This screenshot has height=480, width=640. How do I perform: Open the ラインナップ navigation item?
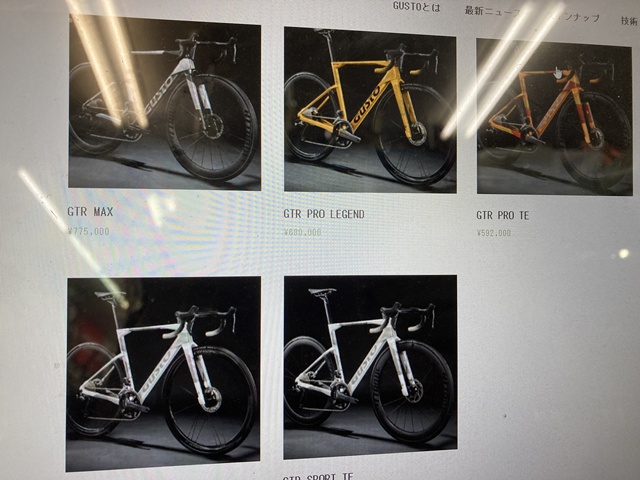(x=575, y=17)
